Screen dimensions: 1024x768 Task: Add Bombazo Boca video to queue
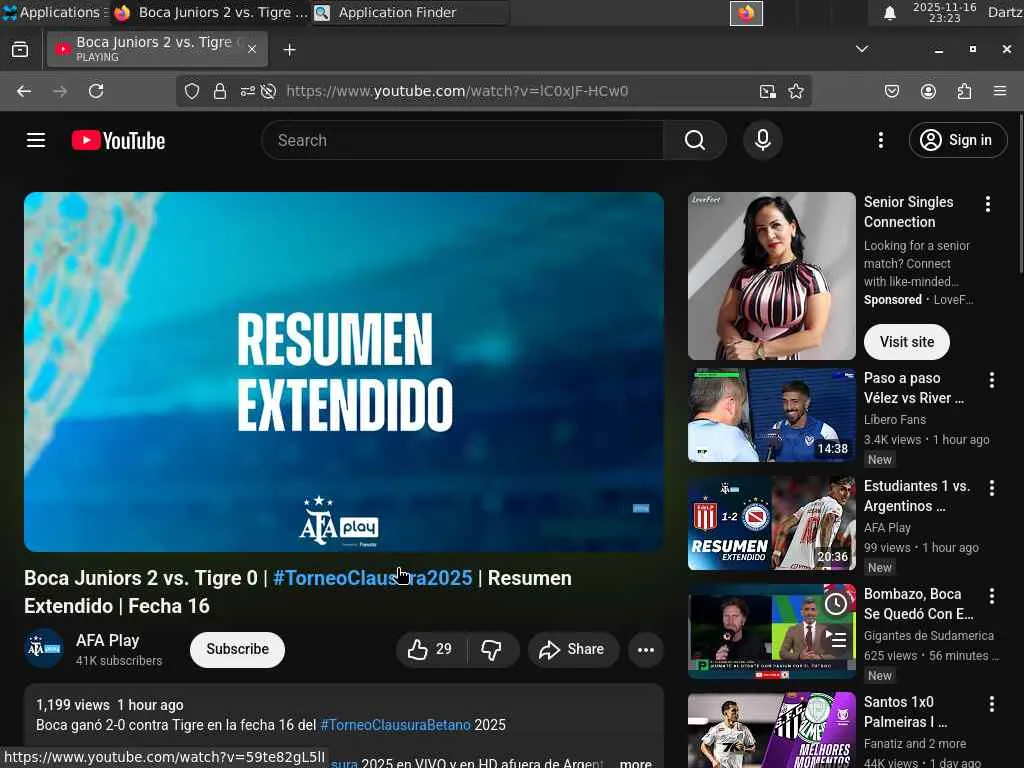pyautogui.click(x=836, y=639)
